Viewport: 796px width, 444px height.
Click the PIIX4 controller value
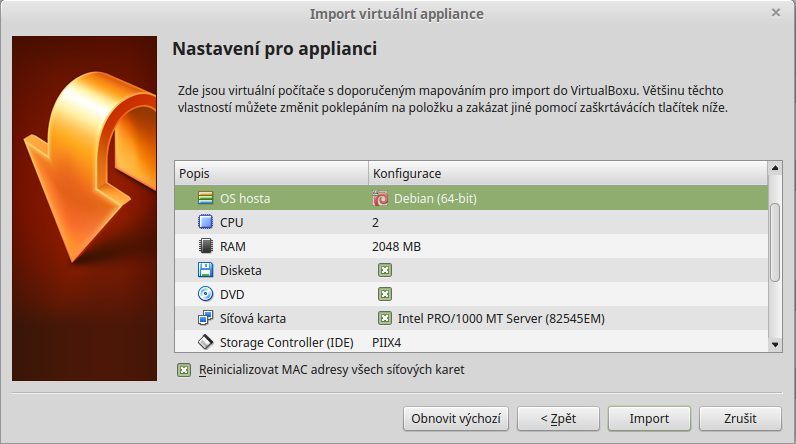pyautogui.click(x=386, y=343)
